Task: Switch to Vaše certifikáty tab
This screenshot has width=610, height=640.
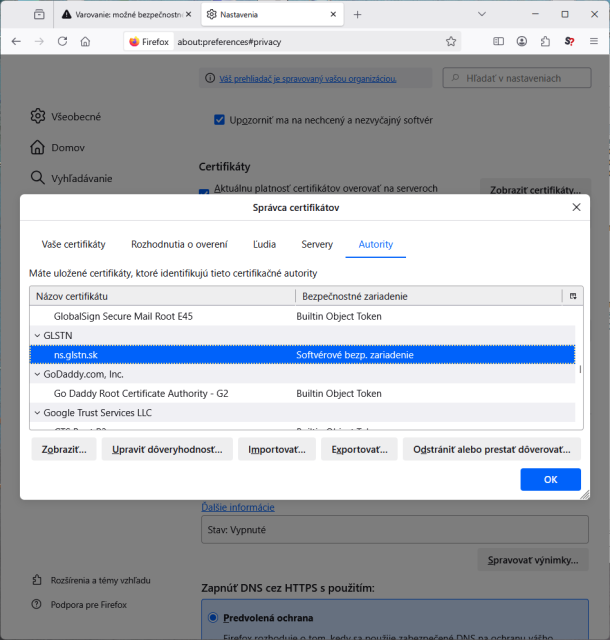Action: 73,244
